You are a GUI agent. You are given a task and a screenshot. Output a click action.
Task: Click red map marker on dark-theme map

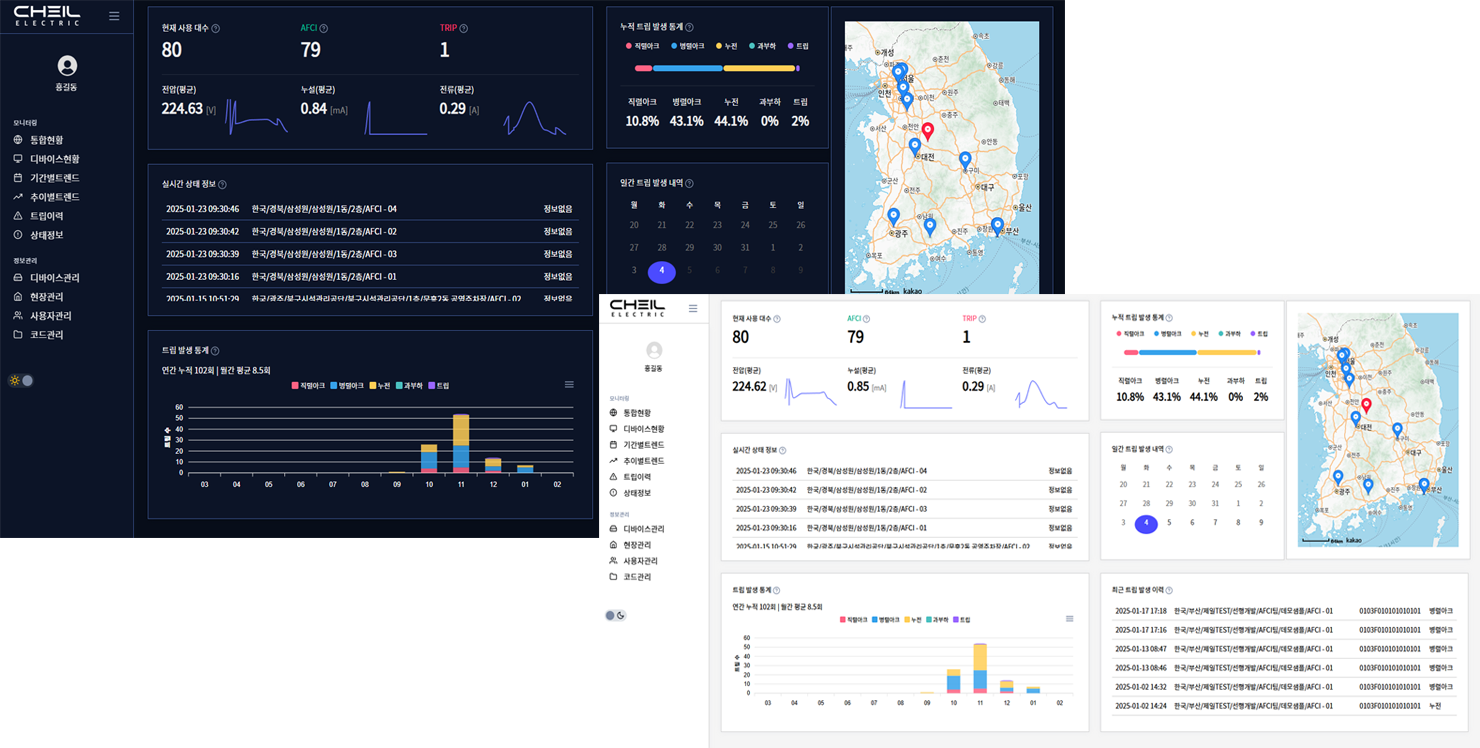[x=927, y=131]
